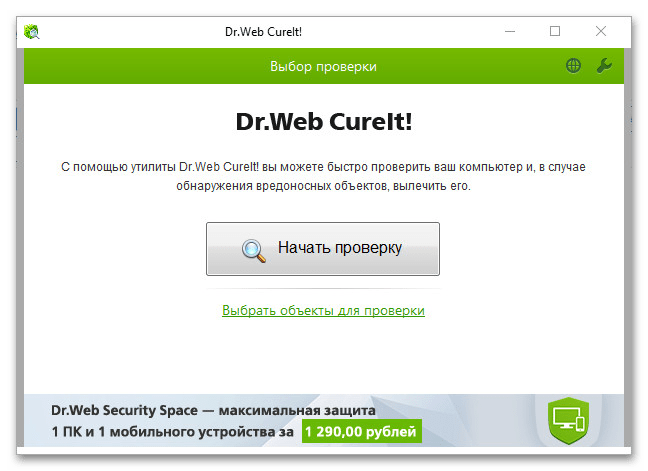
Task: Click the green shield devices icon in the banner
Action: pos(569,420)
